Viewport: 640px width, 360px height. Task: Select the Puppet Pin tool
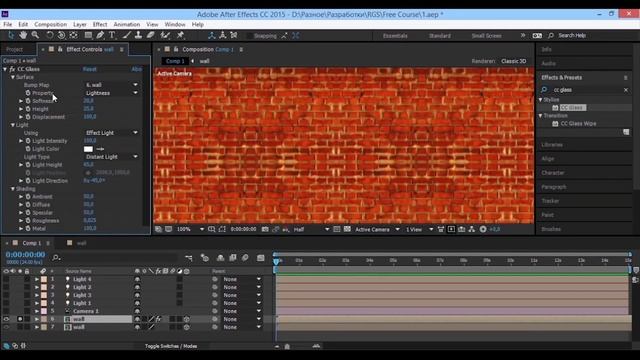(x=180, y=36)
